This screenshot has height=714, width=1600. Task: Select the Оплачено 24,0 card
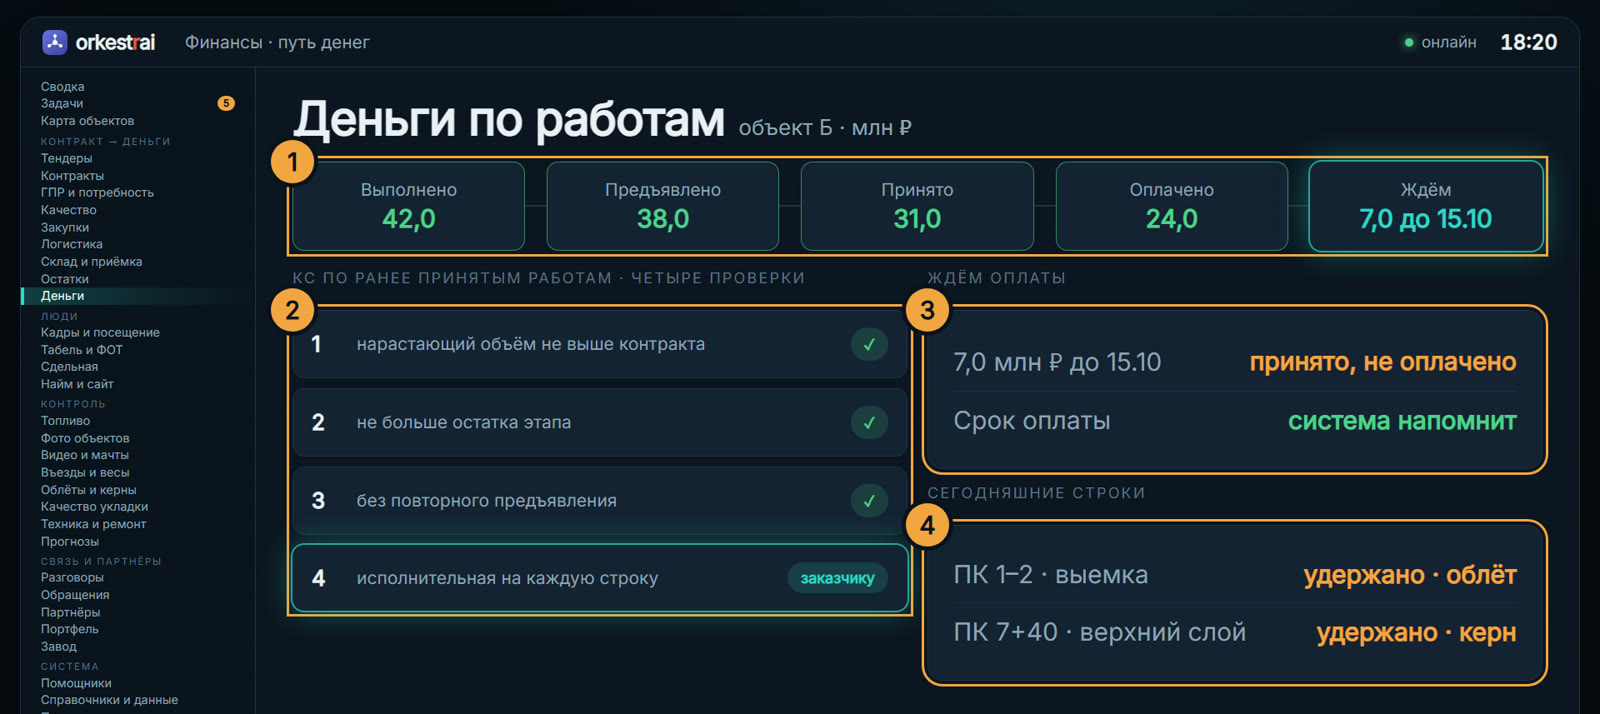click(x=1171, y=206)
